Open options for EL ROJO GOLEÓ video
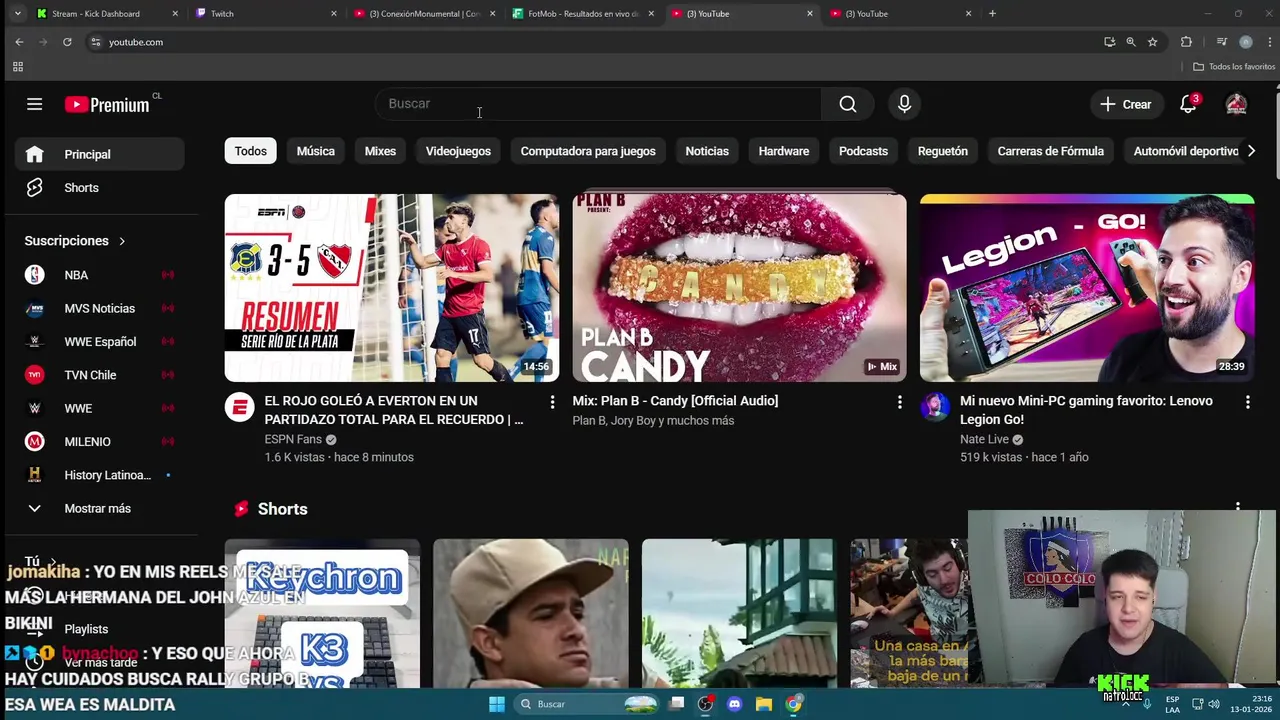1280x720 pixels. pyautogui.click(x=552, y=402)
